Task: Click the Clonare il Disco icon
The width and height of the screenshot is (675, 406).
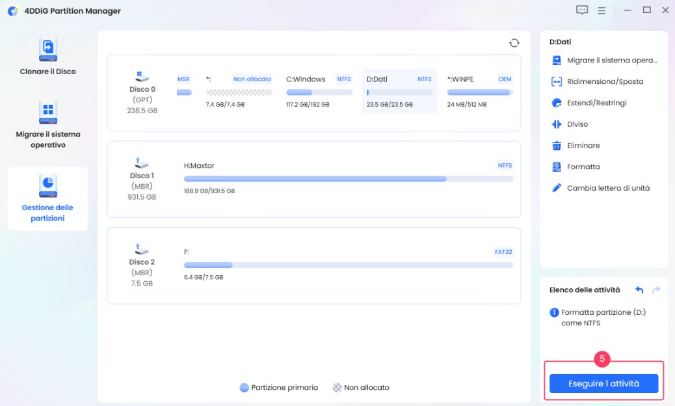Action: click(48, 50)
